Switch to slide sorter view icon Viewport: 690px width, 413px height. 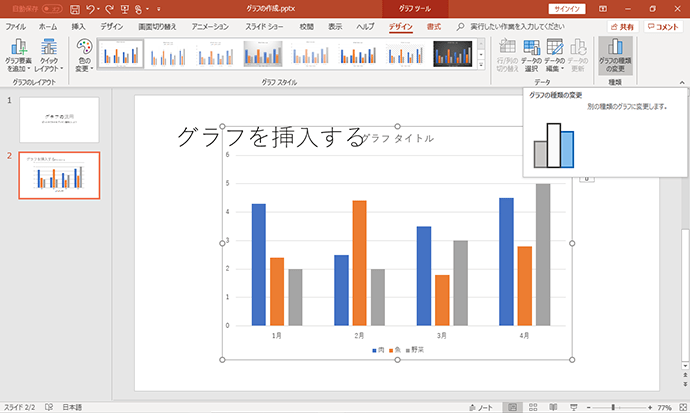point(533,407)
